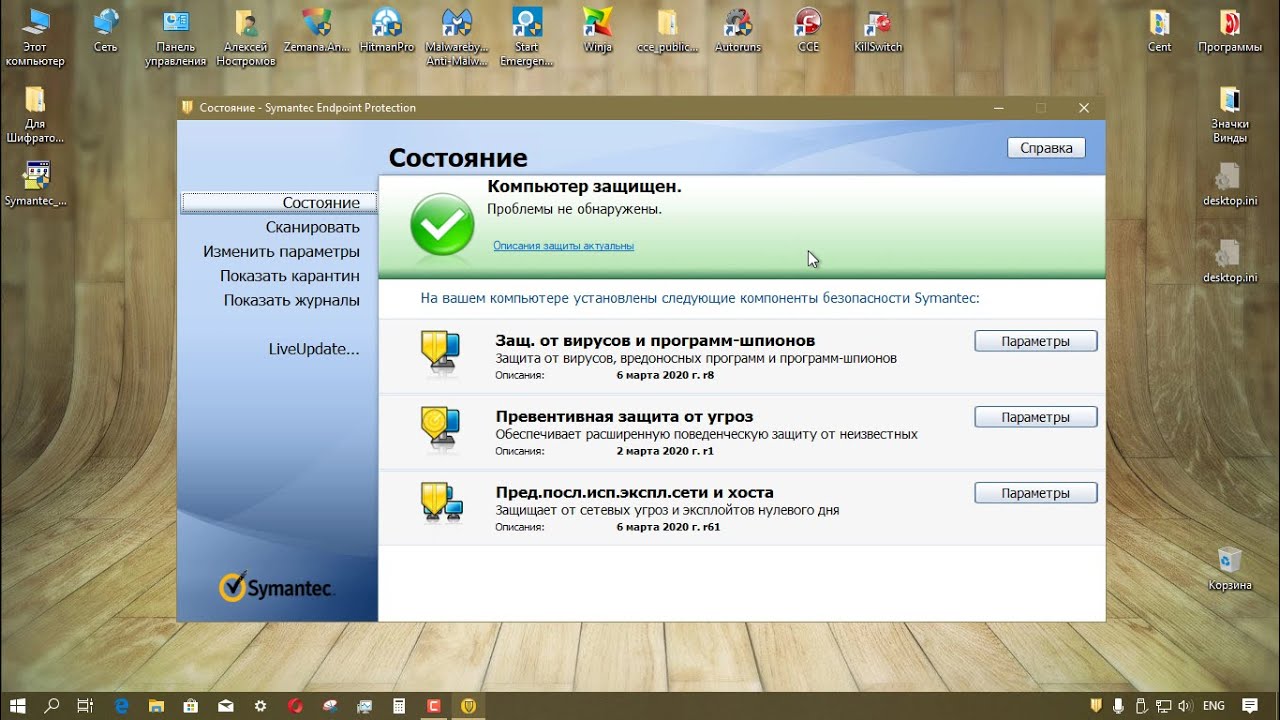Open the Calculator taskbar icon
1280x720 pixels.
pos(399,705)
